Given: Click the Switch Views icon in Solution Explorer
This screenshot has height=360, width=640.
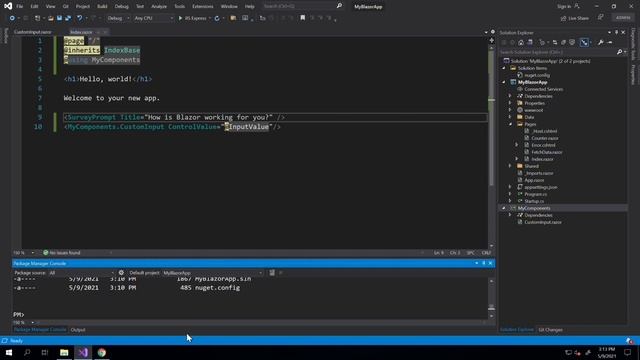Looking at the screenshot, I should click(530, 42).
